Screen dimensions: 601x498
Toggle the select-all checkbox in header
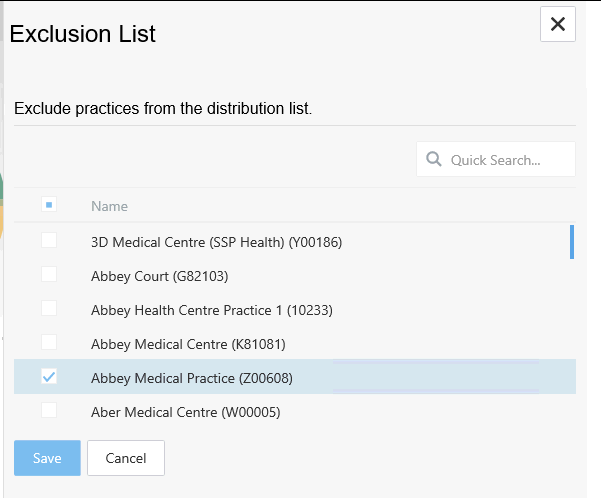click(49, 205)
